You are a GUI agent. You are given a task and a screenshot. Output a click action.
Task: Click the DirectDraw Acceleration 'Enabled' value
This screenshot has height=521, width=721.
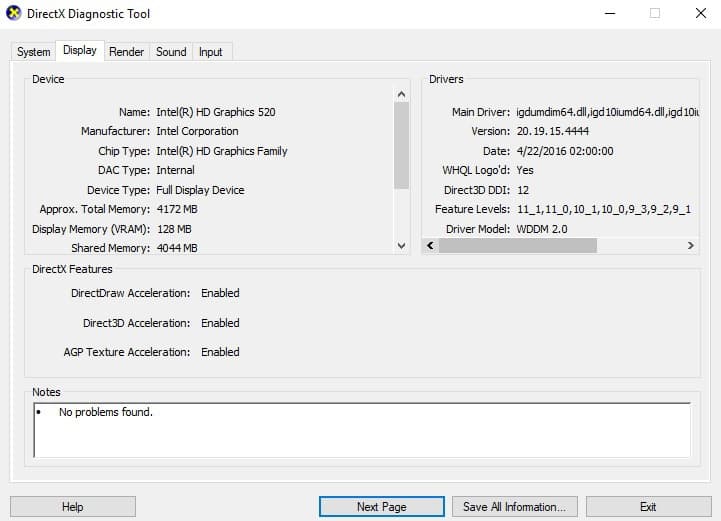tap(220, 293)
